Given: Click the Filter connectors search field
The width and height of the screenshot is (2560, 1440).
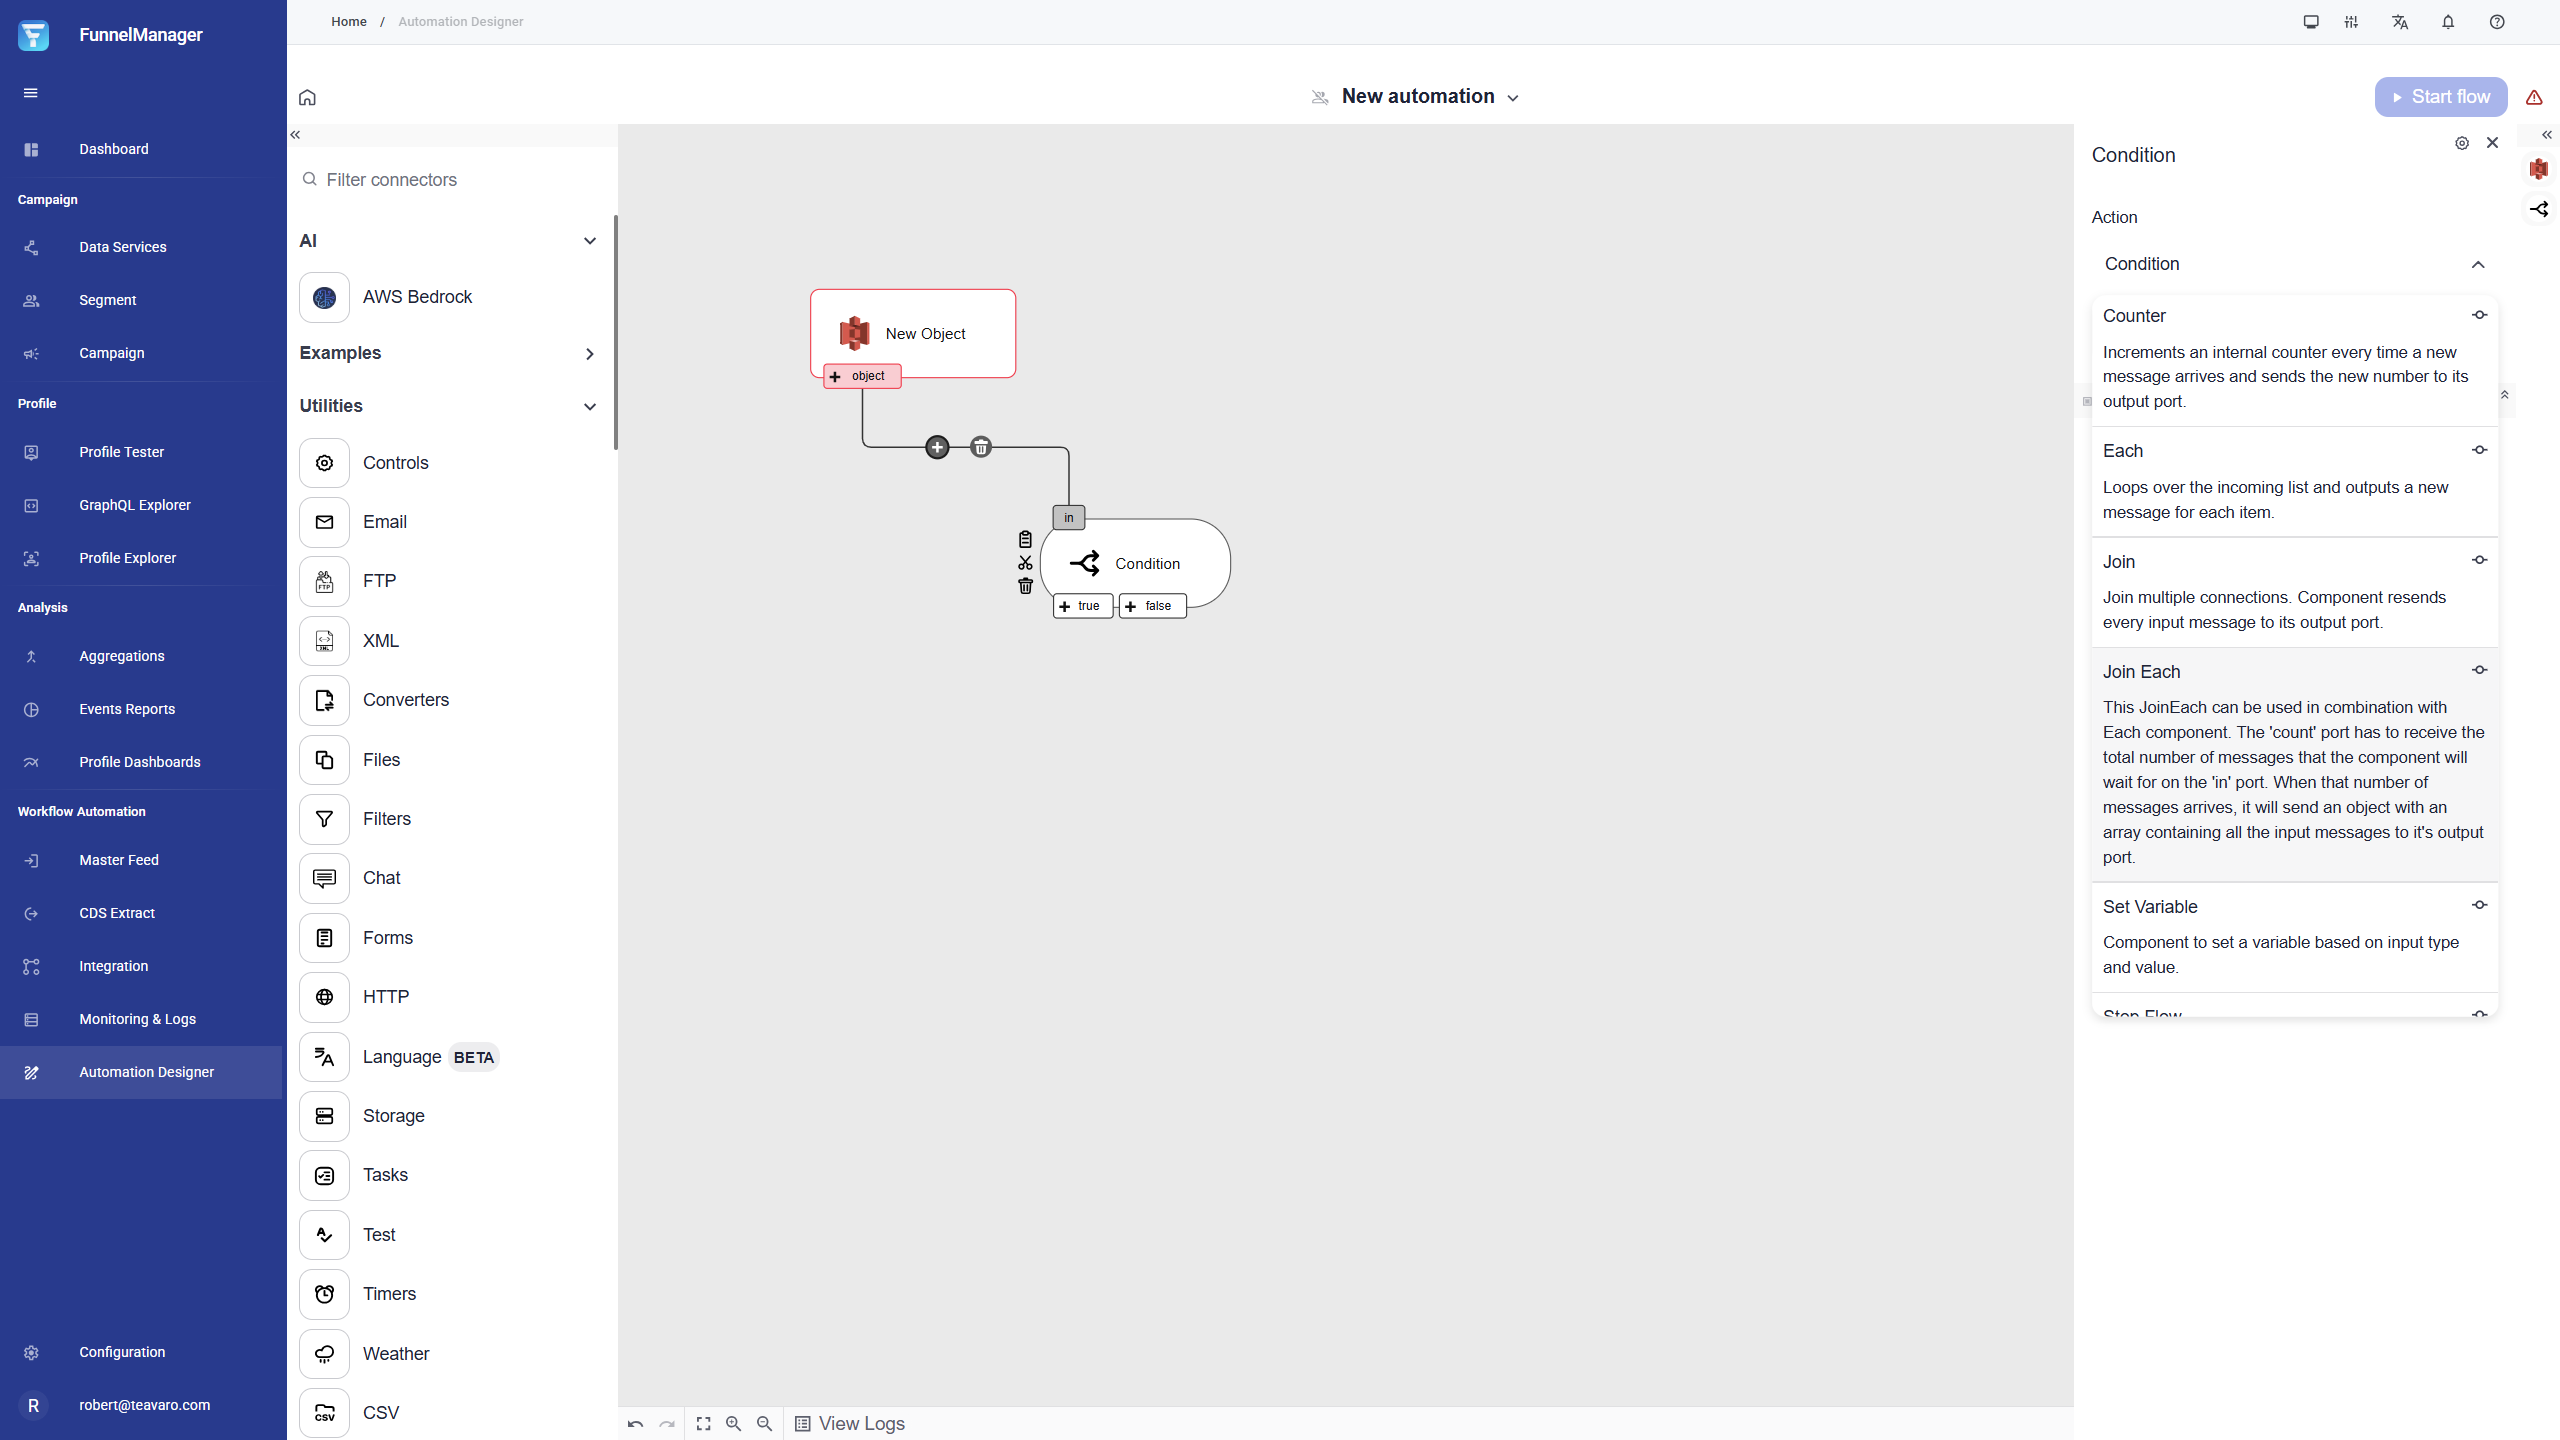Looking at the screenshot, I should (452, 180).
